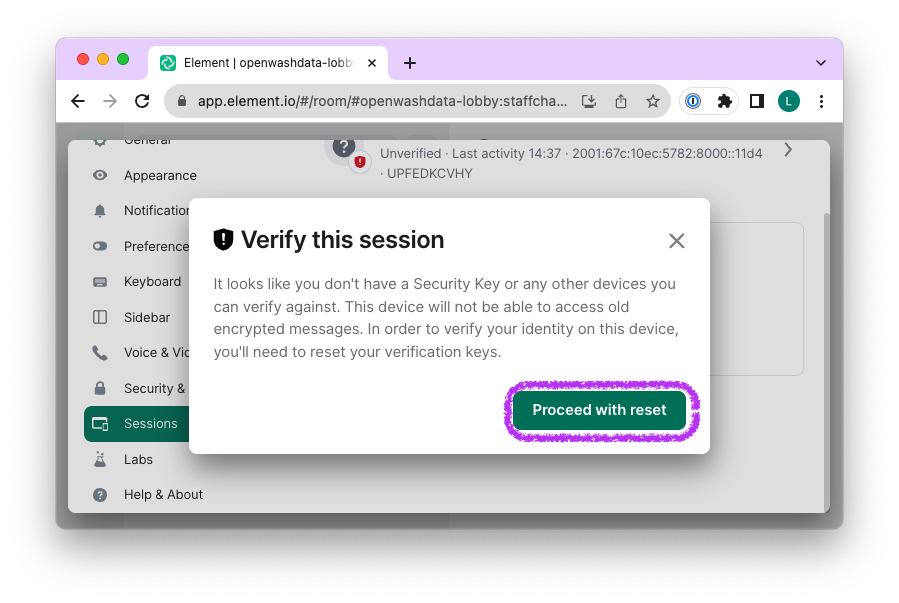
Task: Click the Notifications bell icon
Action: [100, 211]
